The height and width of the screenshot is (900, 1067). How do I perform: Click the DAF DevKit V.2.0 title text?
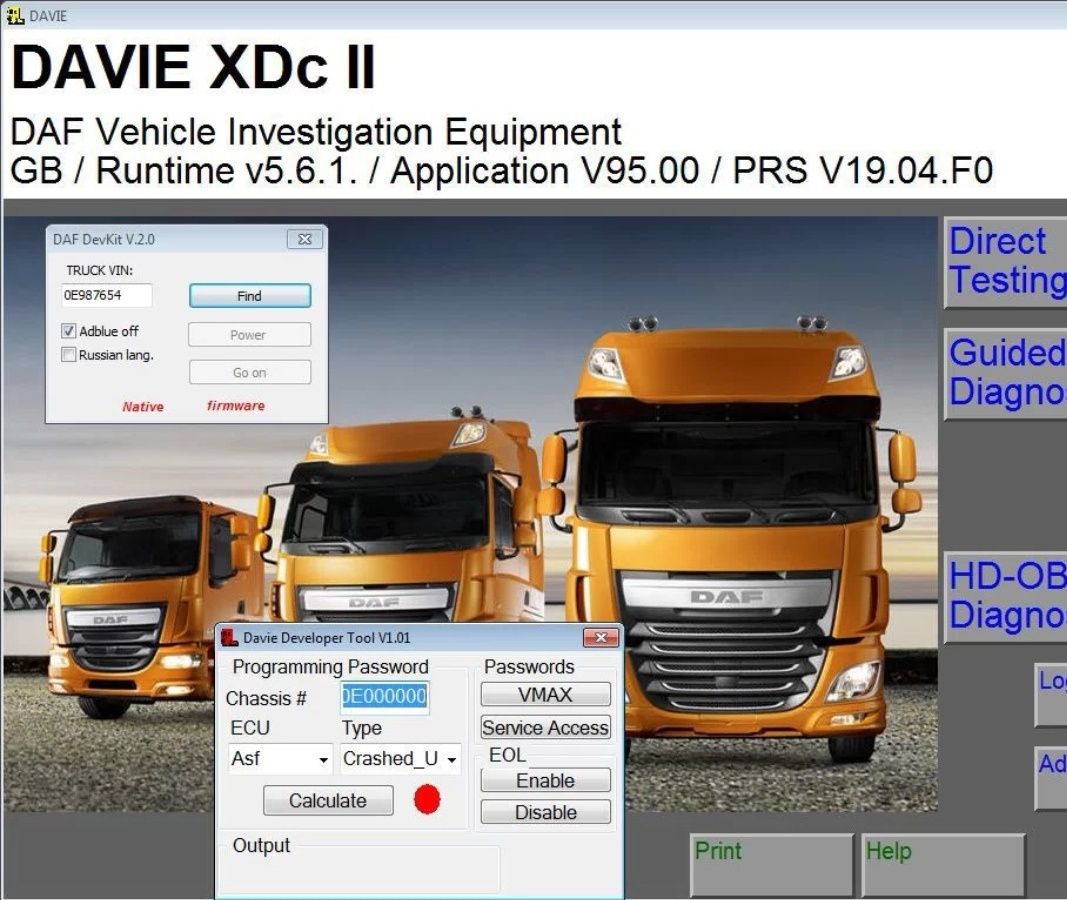click(103, 239)
